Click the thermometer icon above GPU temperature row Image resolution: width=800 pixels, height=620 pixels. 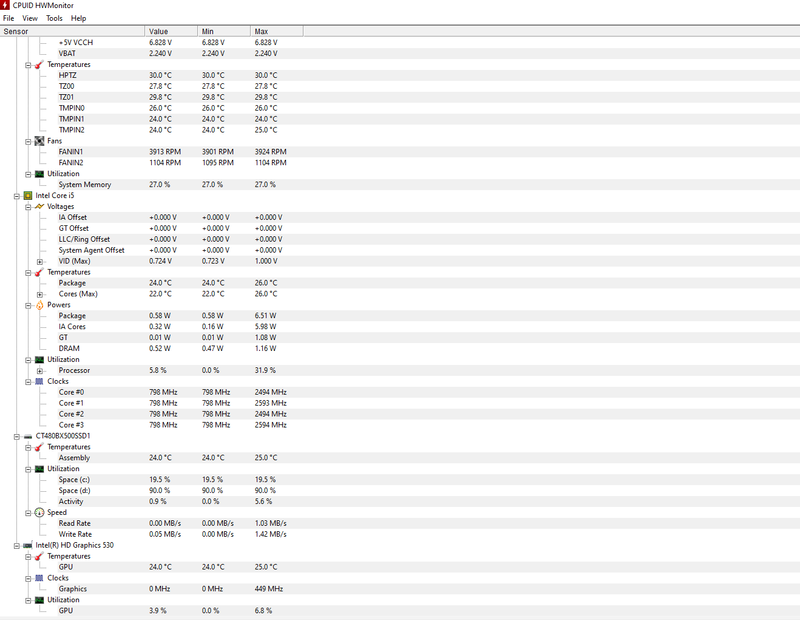pyautogui.click(x=39, y=557)
